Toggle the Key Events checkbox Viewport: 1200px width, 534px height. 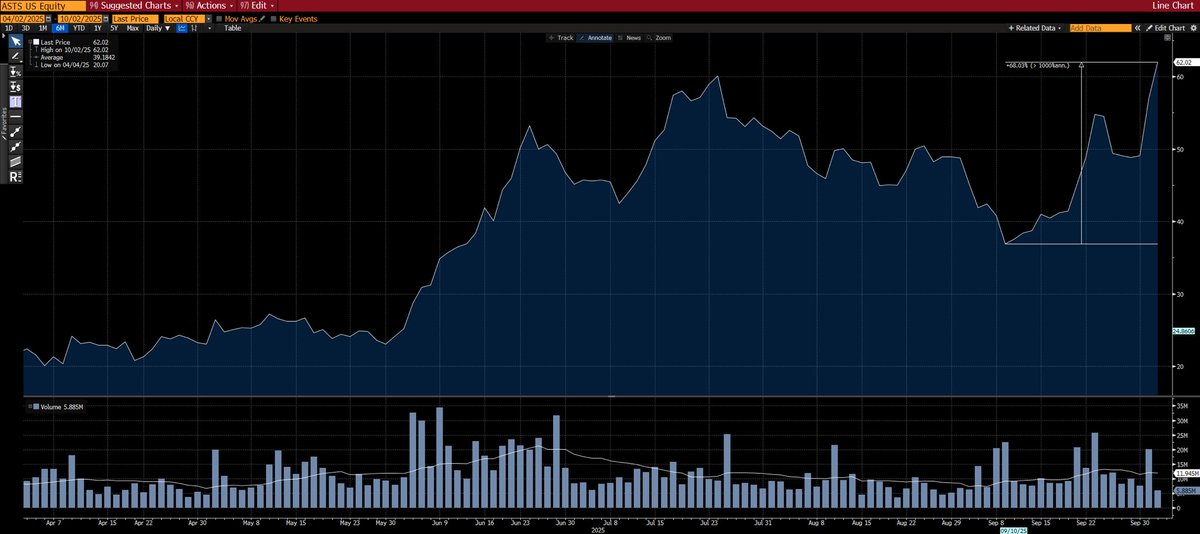point(274,19)
